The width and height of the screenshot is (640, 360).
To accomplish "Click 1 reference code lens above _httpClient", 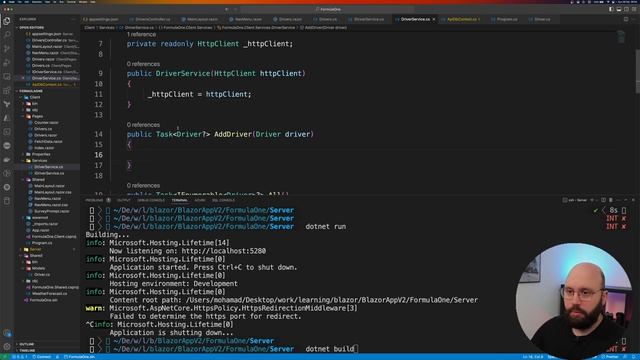I will click(x=141, y=35).
